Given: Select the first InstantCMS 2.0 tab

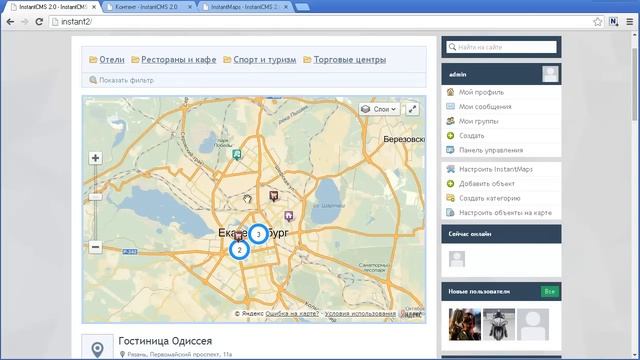Looking at the screenshot, I should coord(51,7).
